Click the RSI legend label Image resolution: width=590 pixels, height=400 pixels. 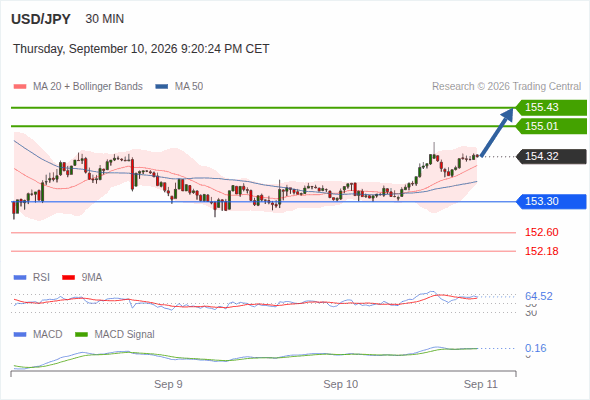point(41,278)
